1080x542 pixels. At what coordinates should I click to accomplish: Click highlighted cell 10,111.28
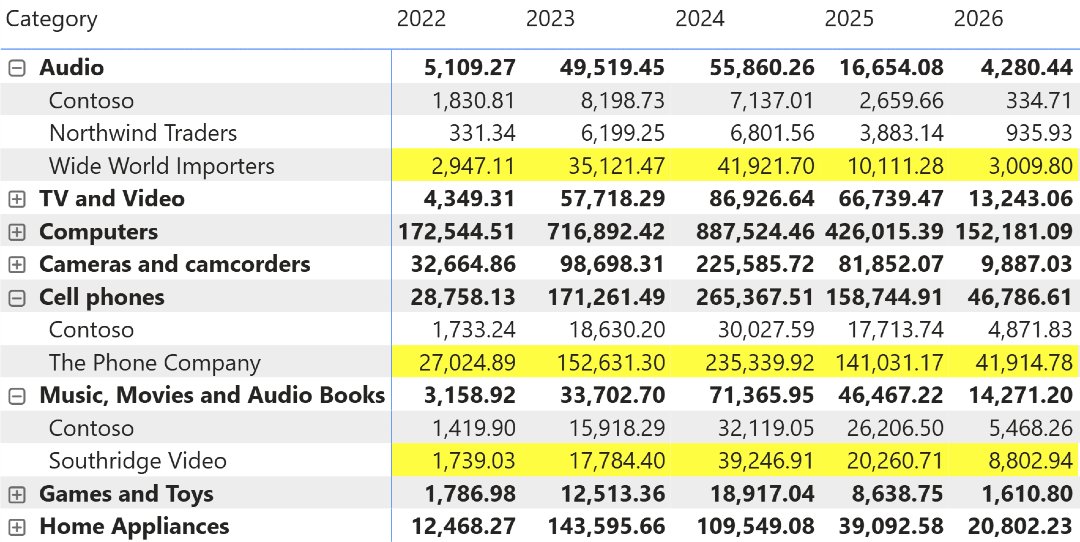tap(895, 166)
